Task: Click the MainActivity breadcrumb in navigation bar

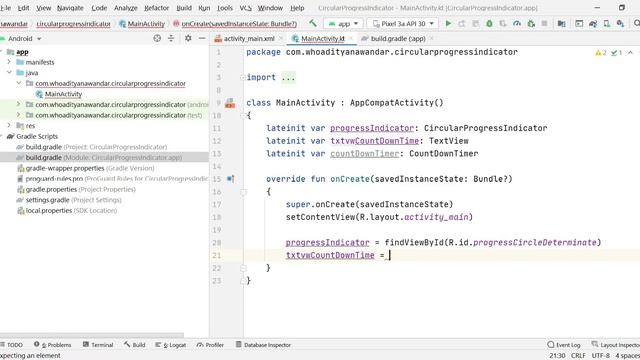Action: pyautogui.click(x=142, y=24)
